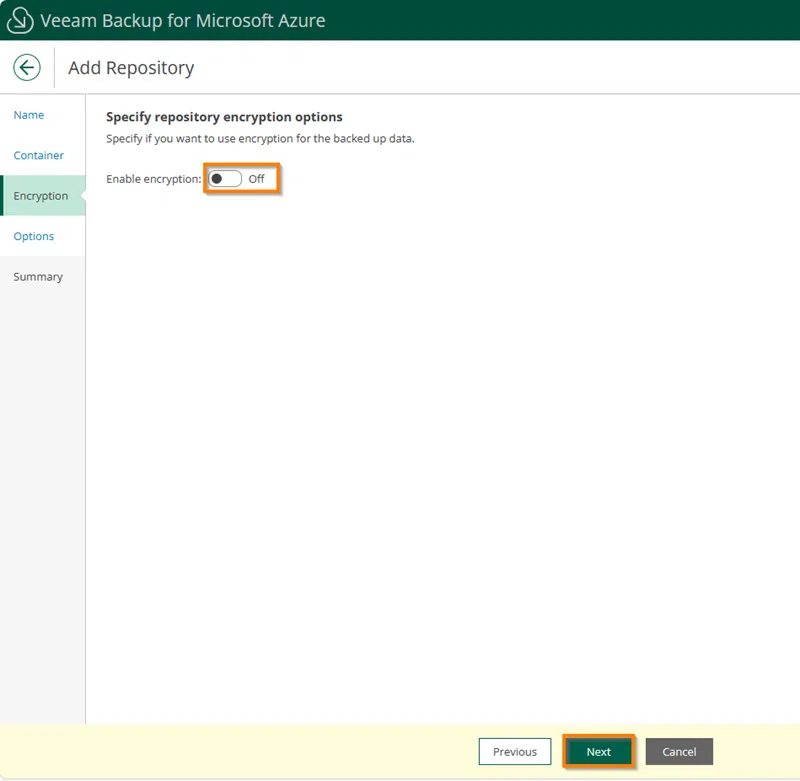
Task: Click the Veeam logo icon
Action: click(x=20, y=20)
